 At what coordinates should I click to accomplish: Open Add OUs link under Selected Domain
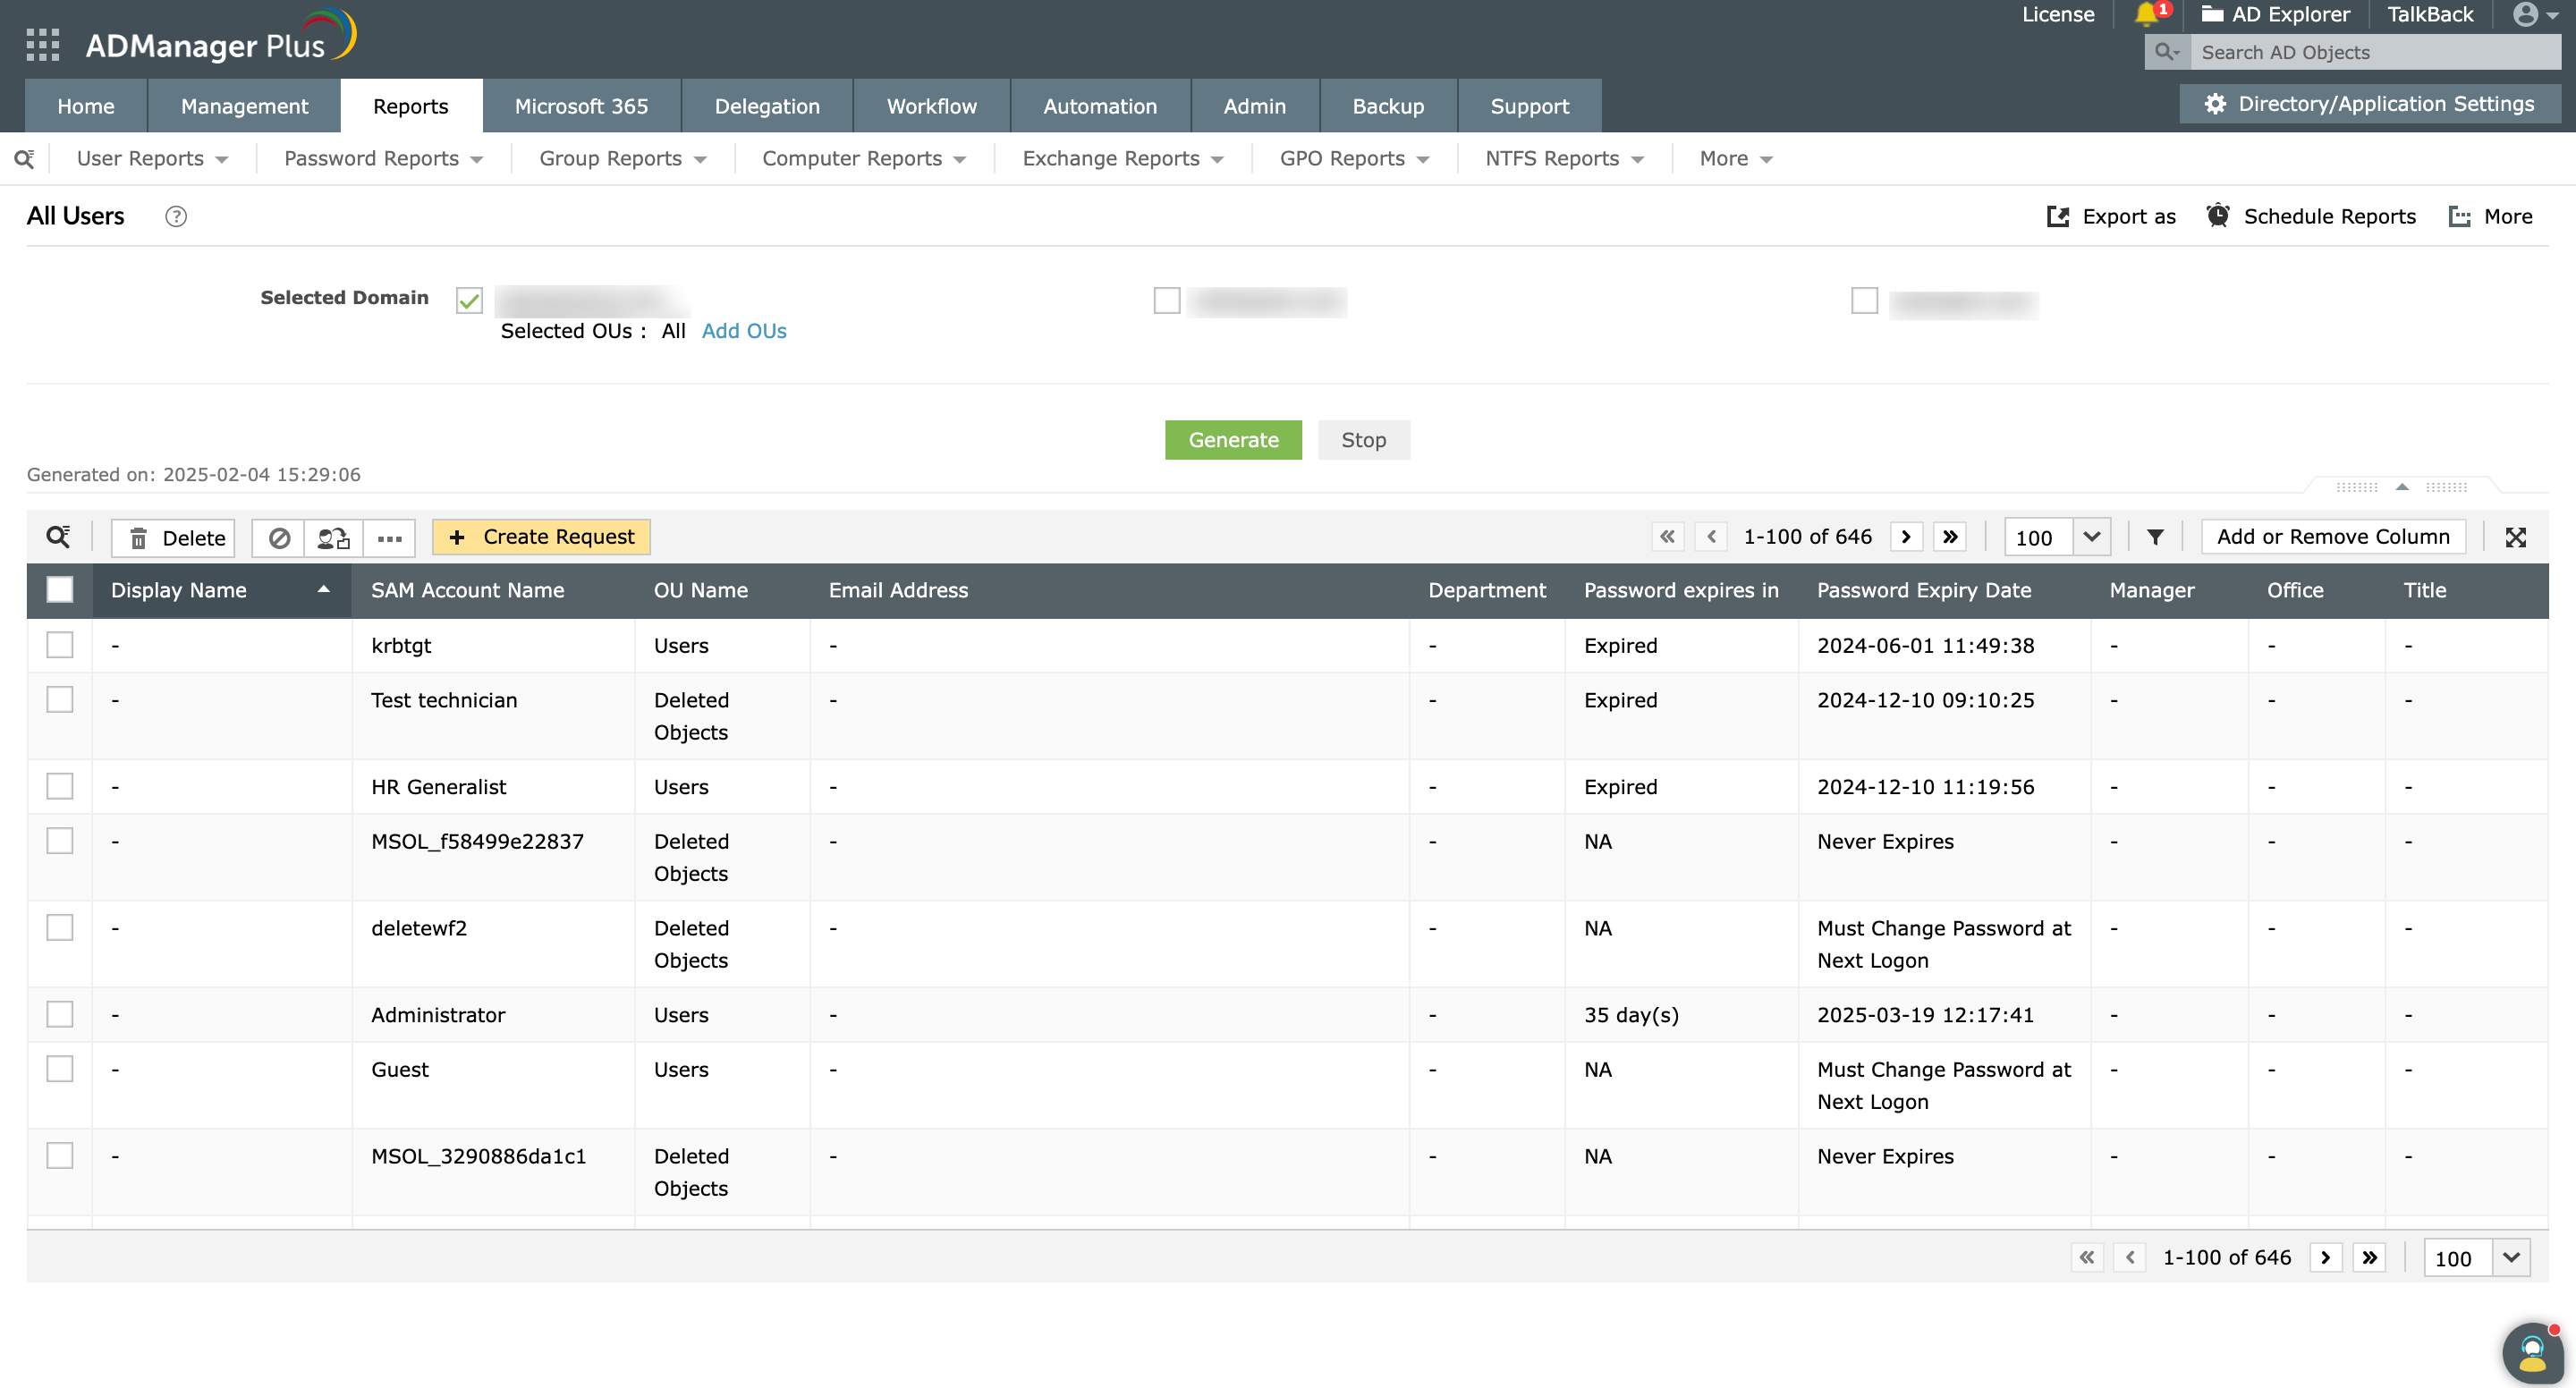[x=744, y=331]
